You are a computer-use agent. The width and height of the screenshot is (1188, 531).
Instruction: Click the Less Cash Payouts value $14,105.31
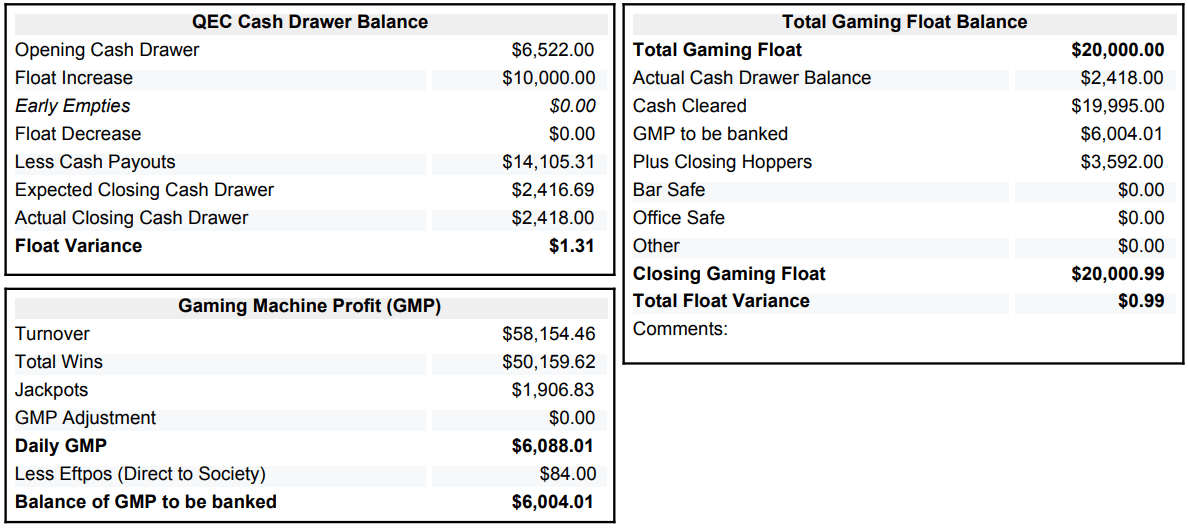(x=548, y=162)
